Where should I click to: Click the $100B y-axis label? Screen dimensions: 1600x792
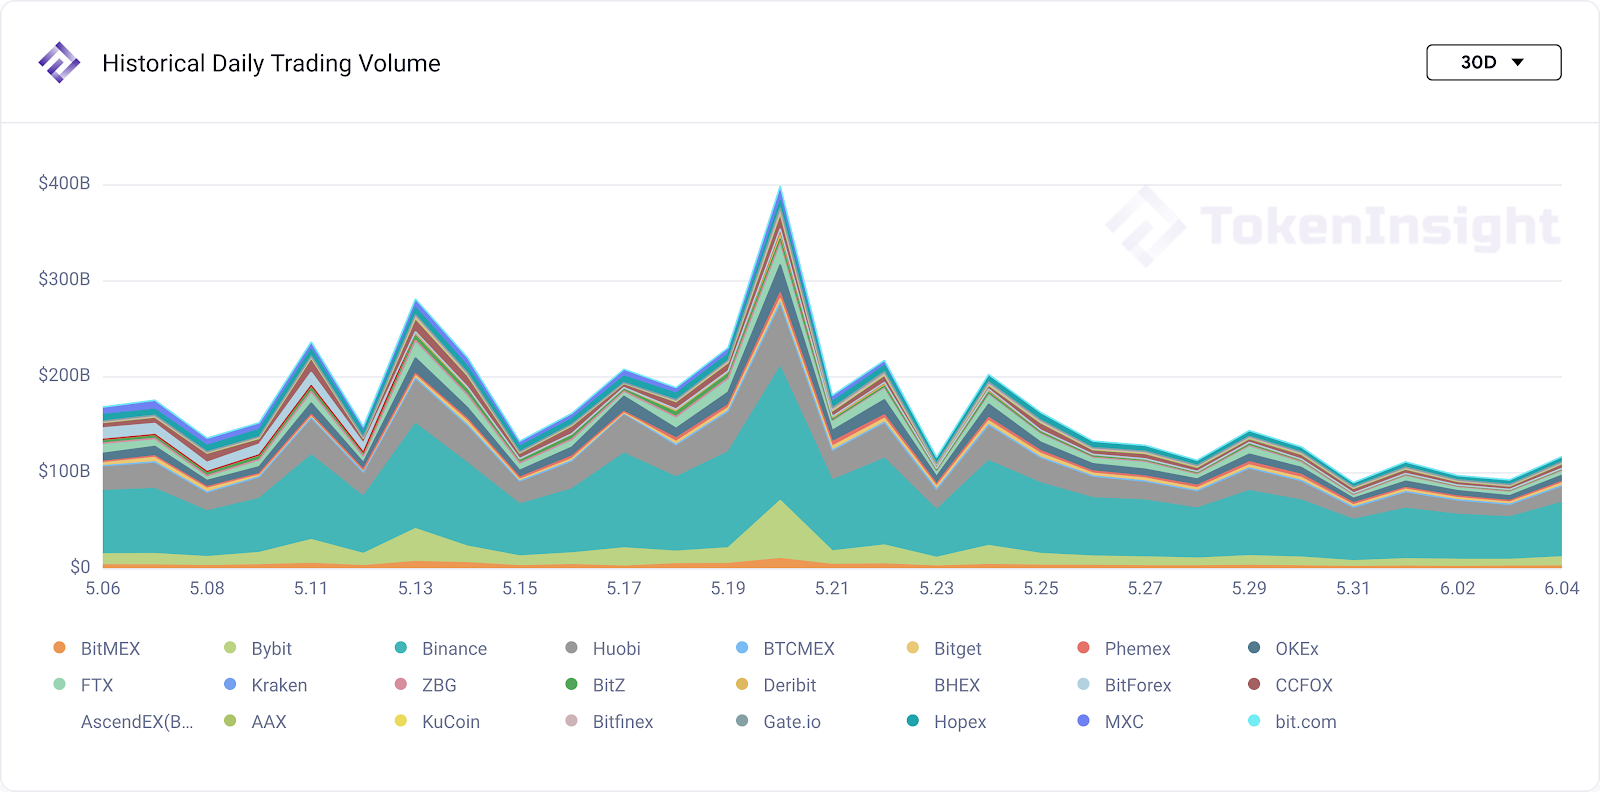tap(64, 471)
